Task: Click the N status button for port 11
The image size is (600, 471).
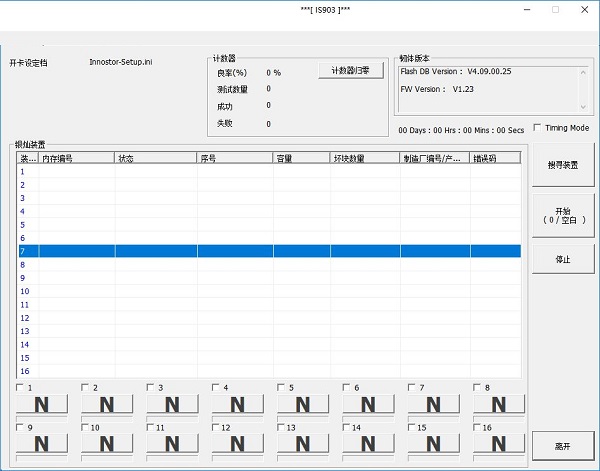Action: point(173,443)
